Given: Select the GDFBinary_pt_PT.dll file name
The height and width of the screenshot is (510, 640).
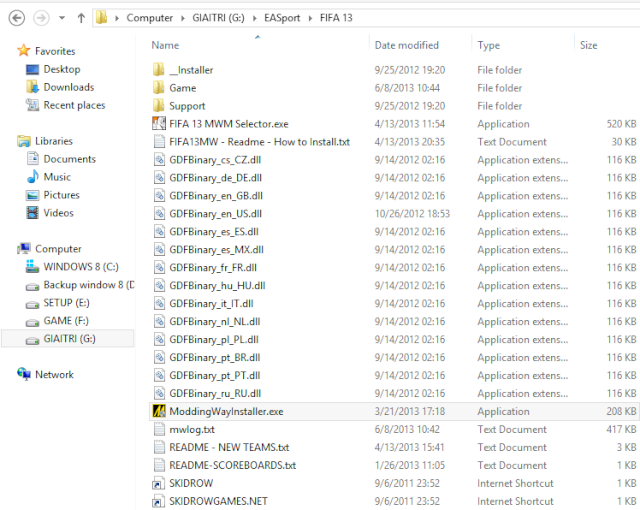Looking at the screenshot, I should (215, 376).
